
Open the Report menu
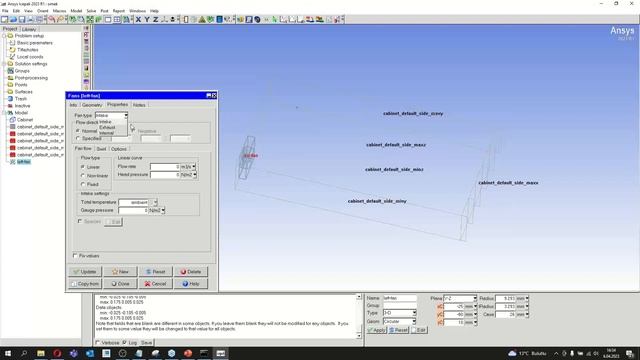coord(119,11)
